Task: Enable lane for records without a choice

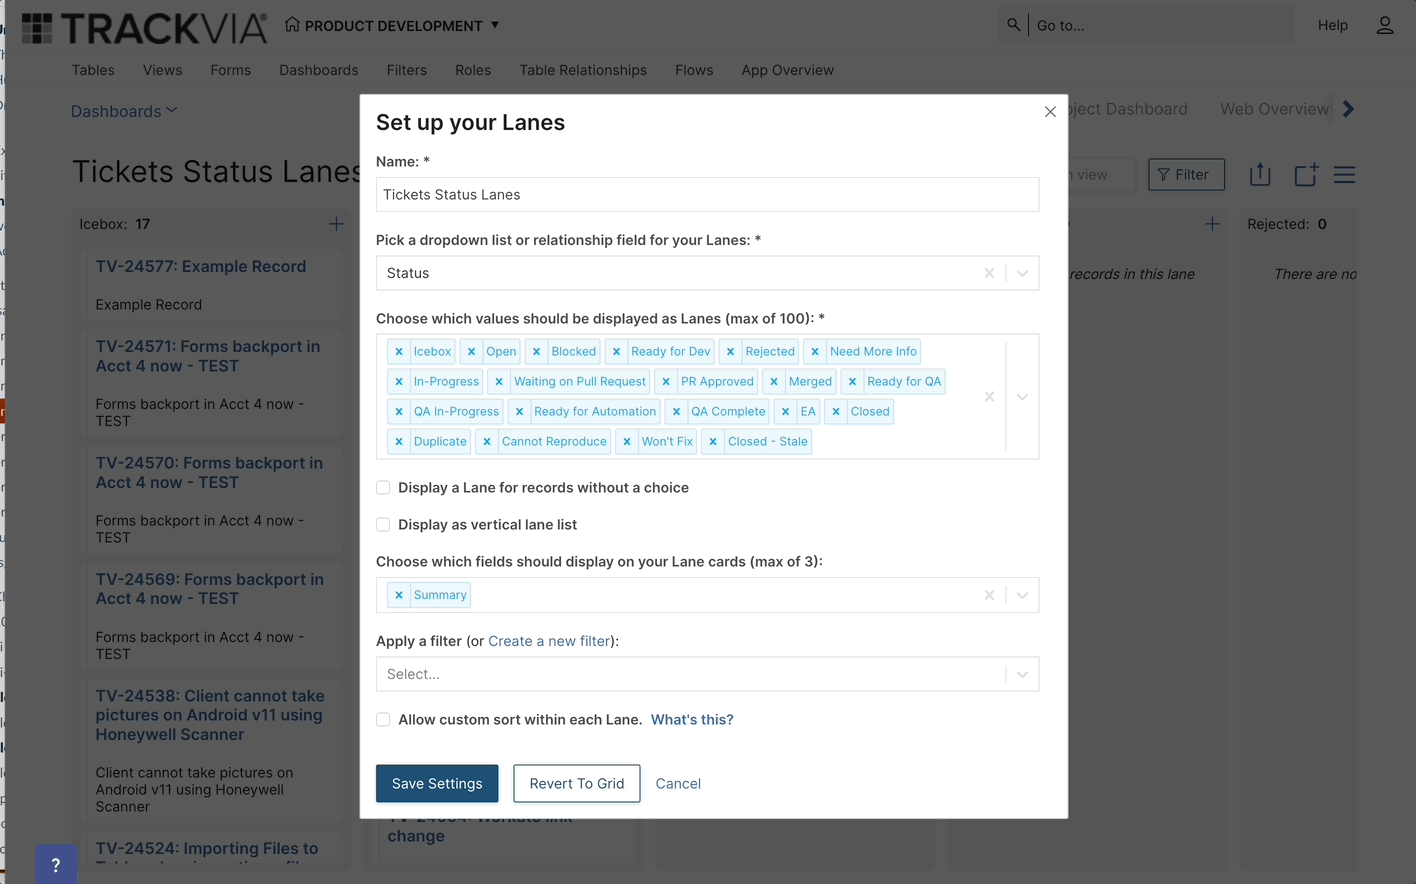Action: (383, 488)
